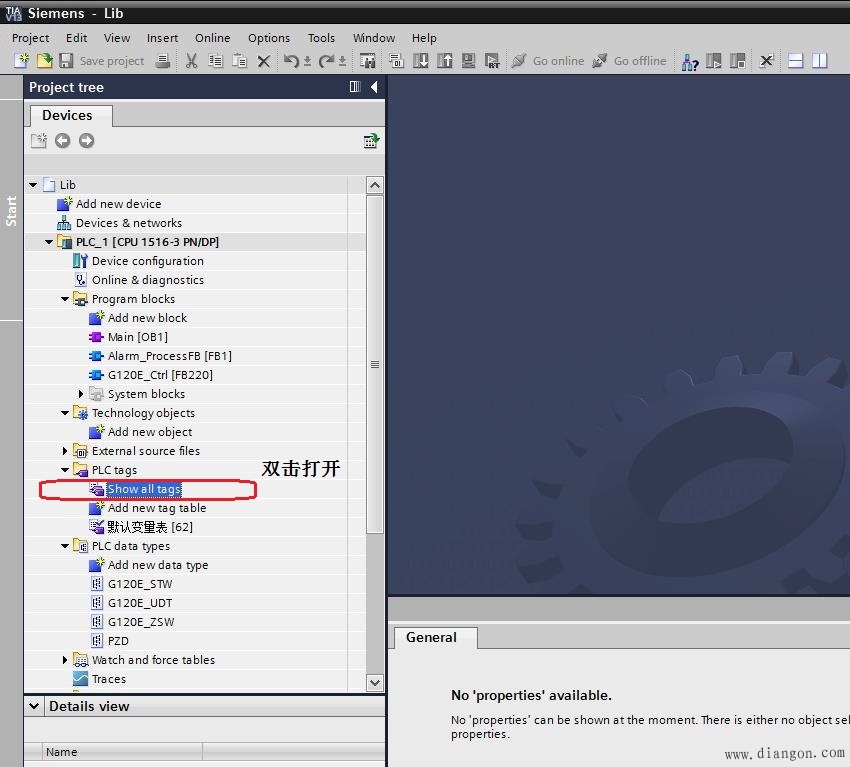Open the Project menu
Screen dimensions: 850x767
pyautogui.click(x=30, y=38)
